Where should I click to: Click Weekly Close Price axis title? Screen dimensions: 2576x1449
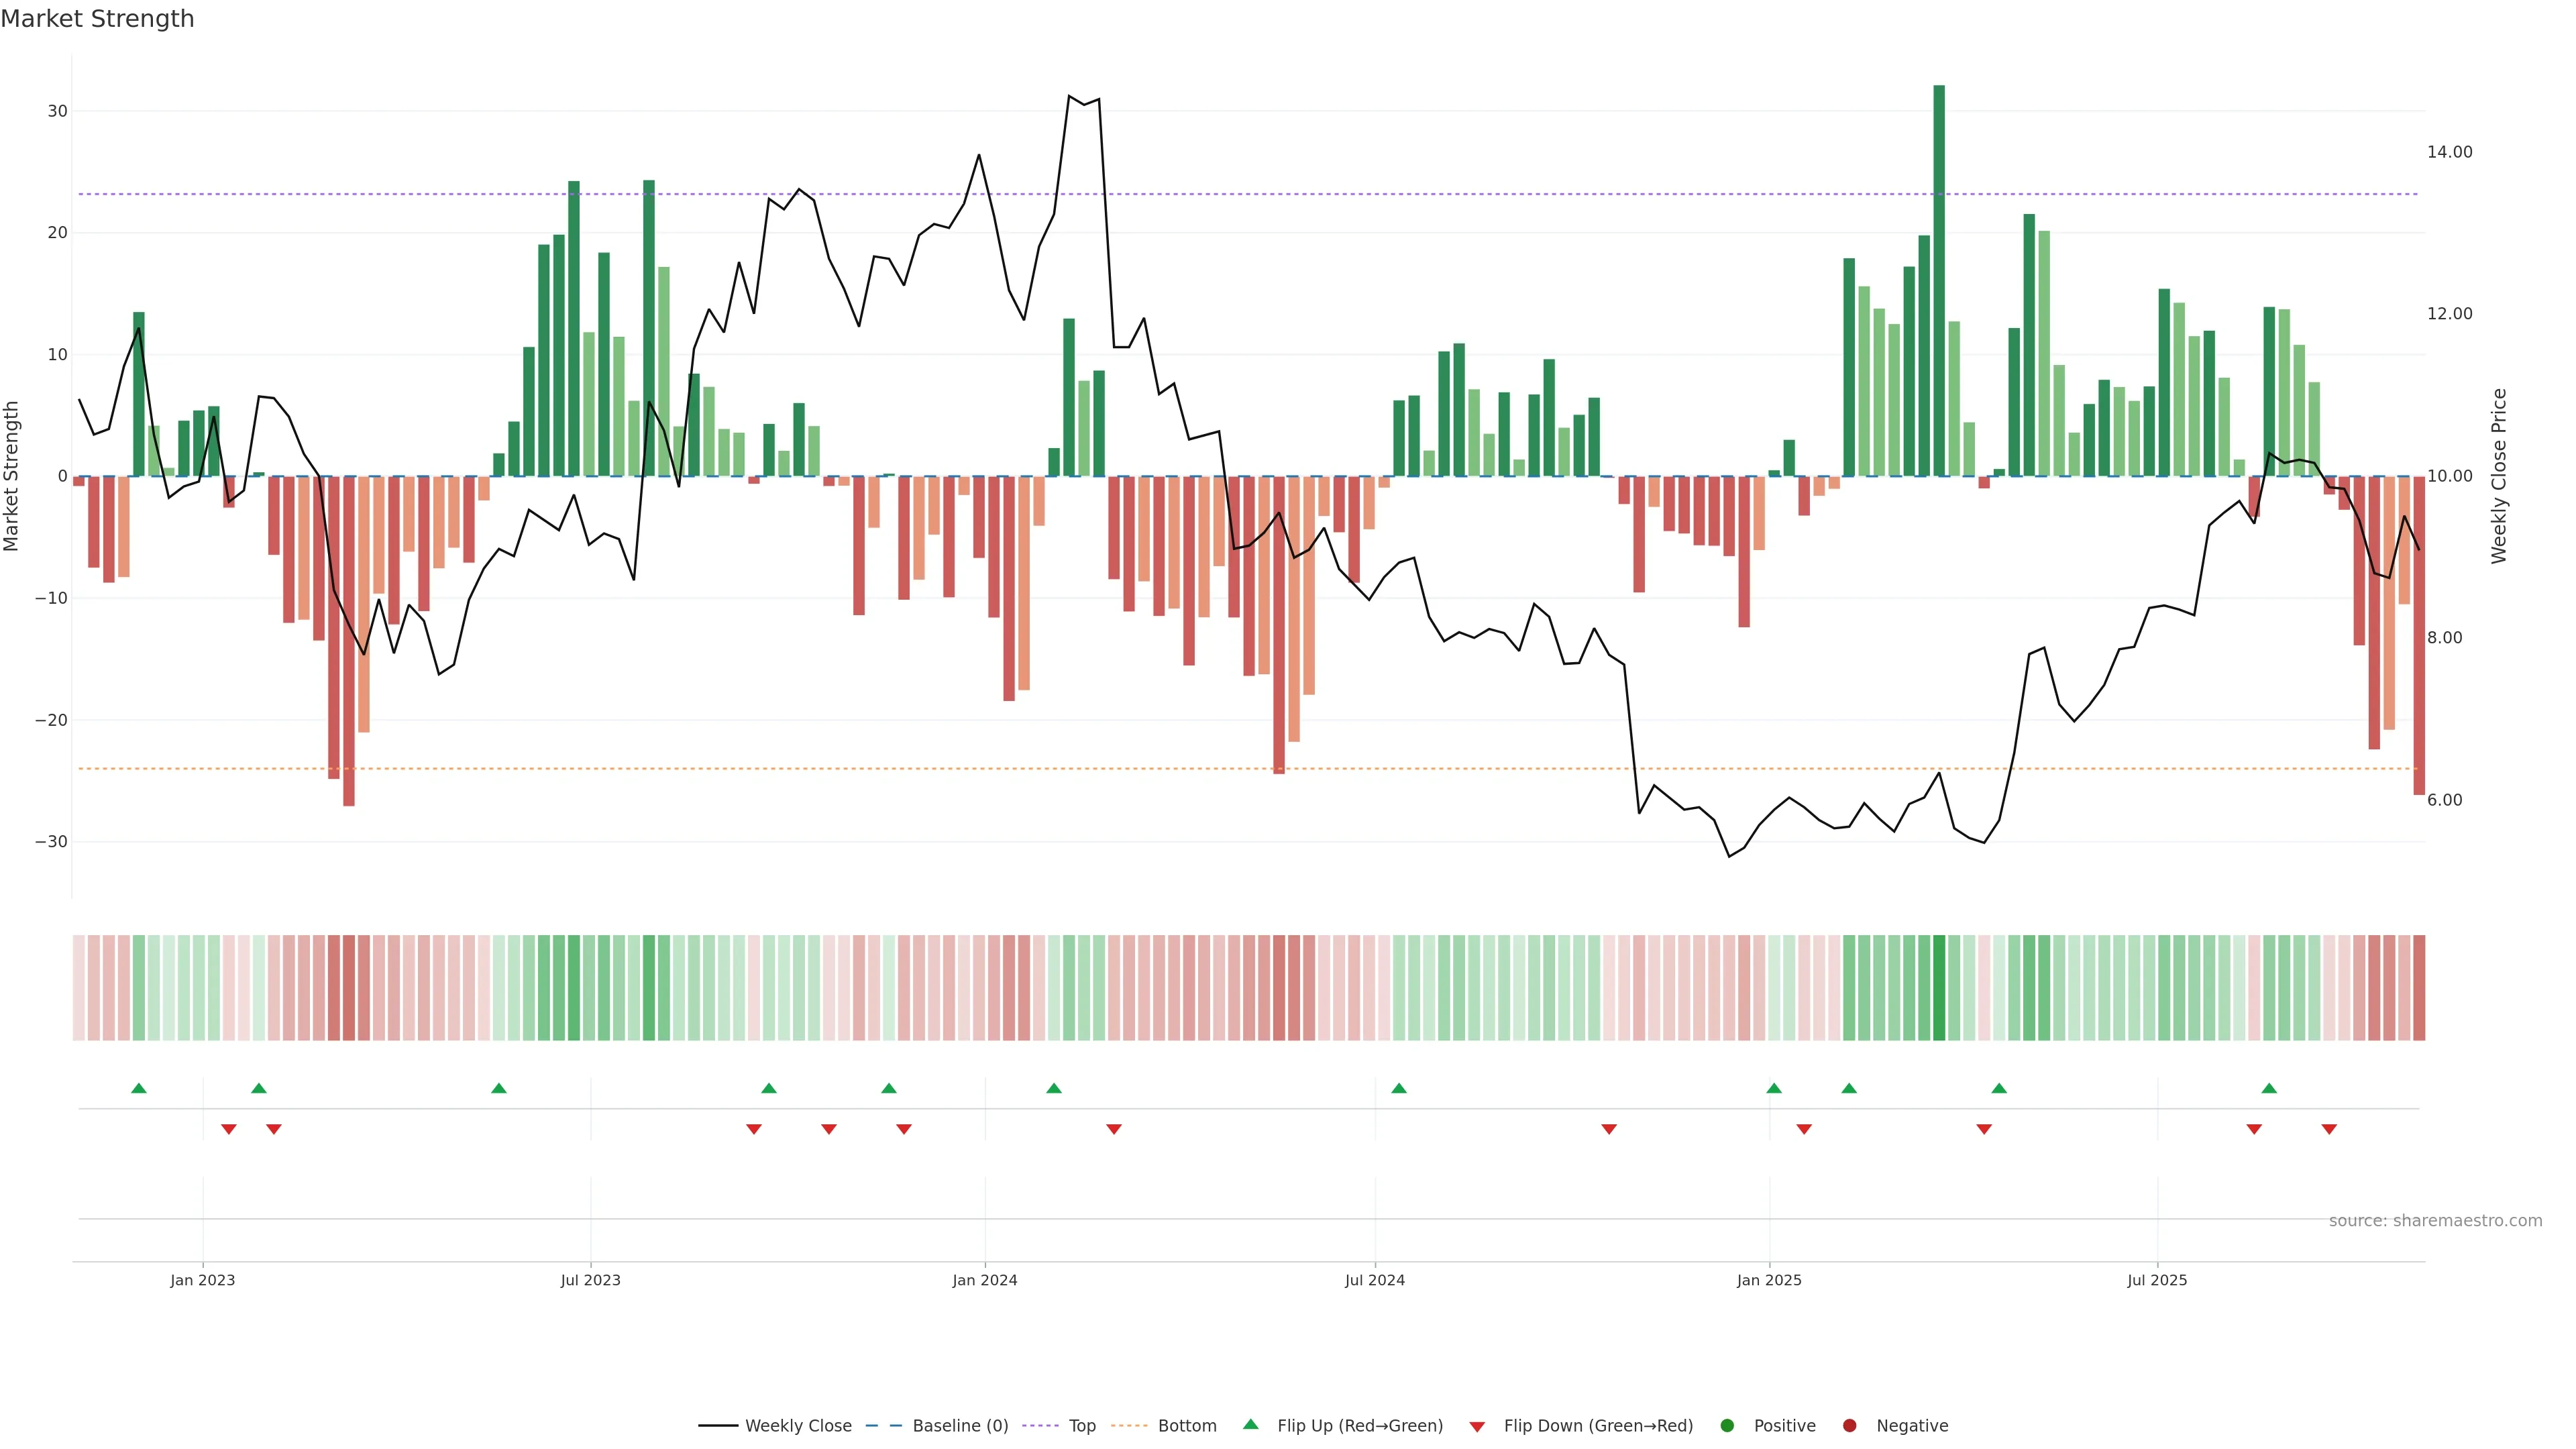point(2499,476)
